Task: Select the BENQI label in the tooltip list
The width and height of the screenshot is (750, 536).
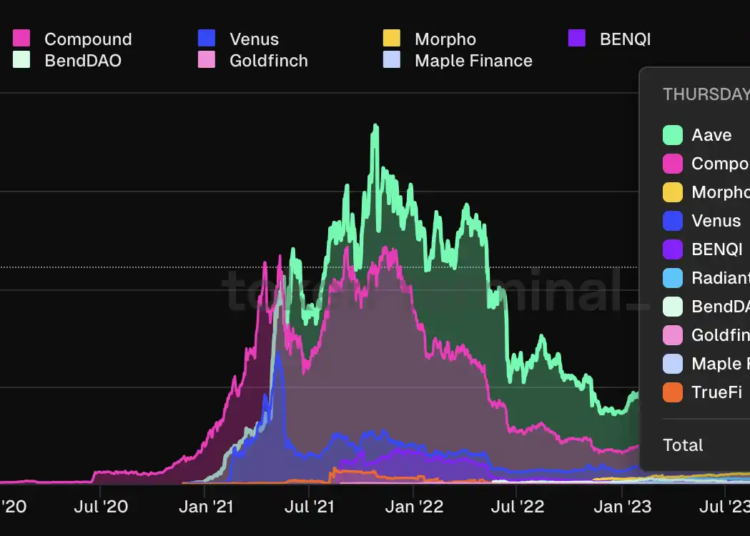Action: pos(717,249)
